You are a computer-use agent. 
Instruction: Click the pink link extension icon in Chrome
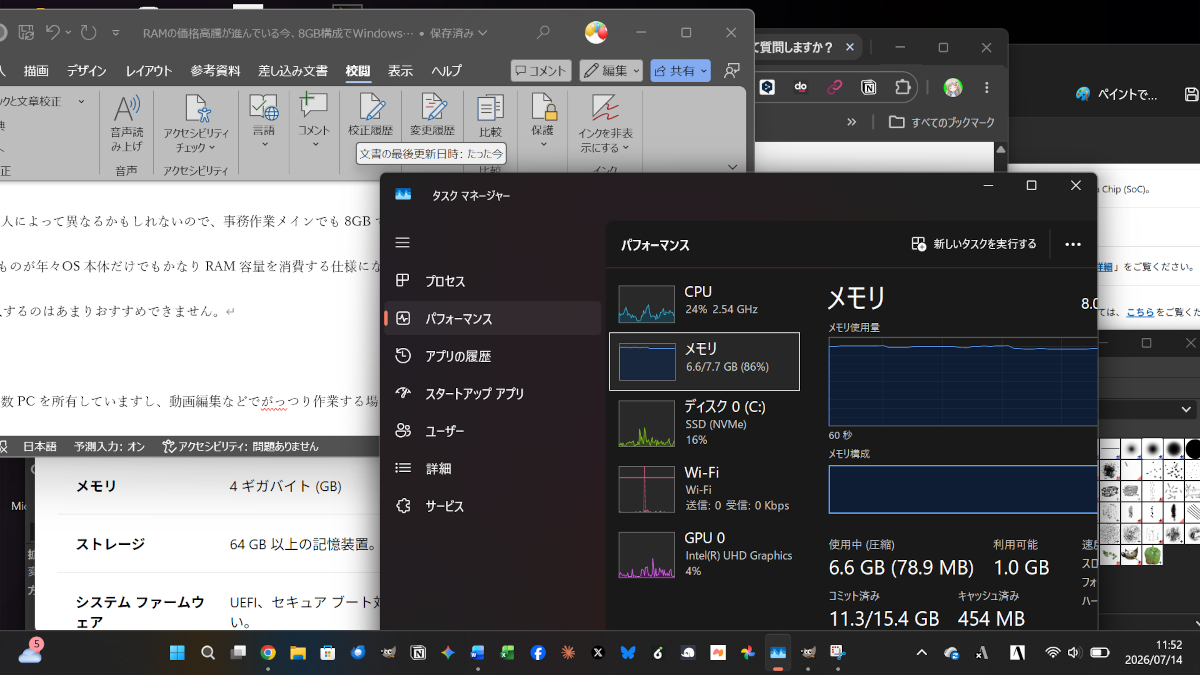(834, 87)
